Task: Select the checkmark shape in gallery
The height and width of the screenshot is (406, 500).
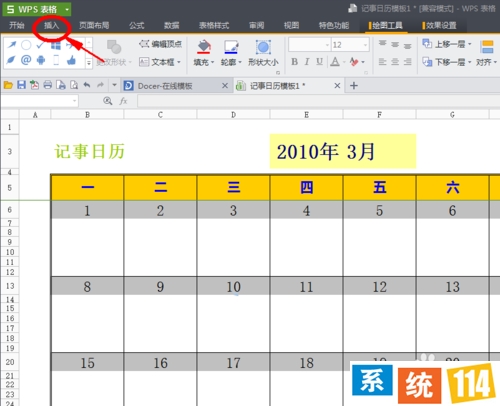Action: point(41,45)
